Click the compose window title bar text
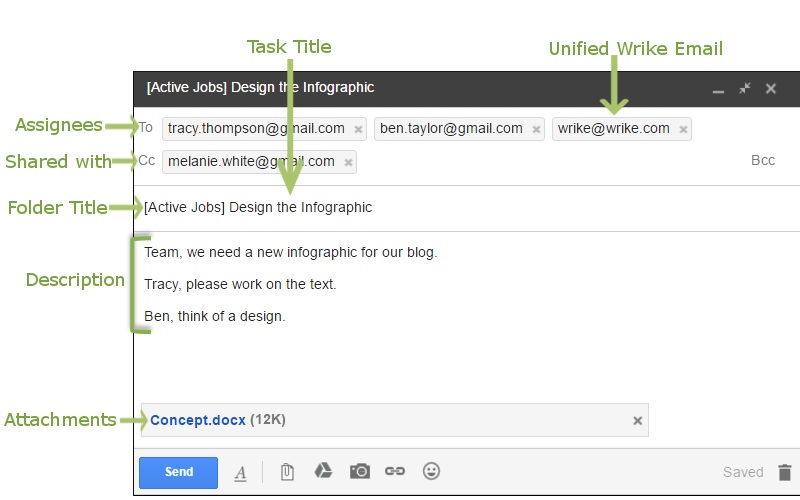 pyautogui.click(x=260, y=88)
